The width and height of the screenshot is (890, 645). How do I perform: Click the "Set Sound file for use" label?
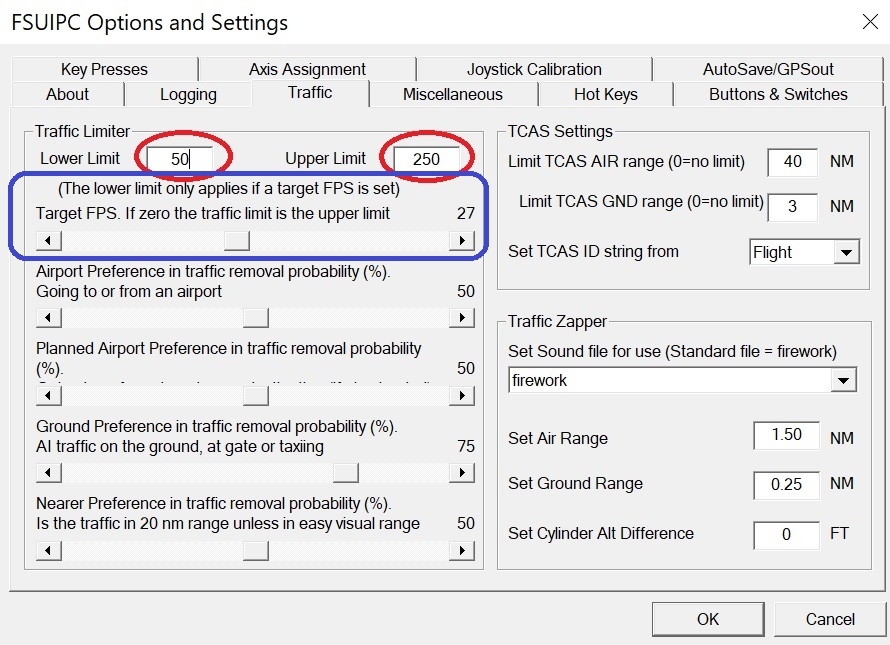[672, 351]
